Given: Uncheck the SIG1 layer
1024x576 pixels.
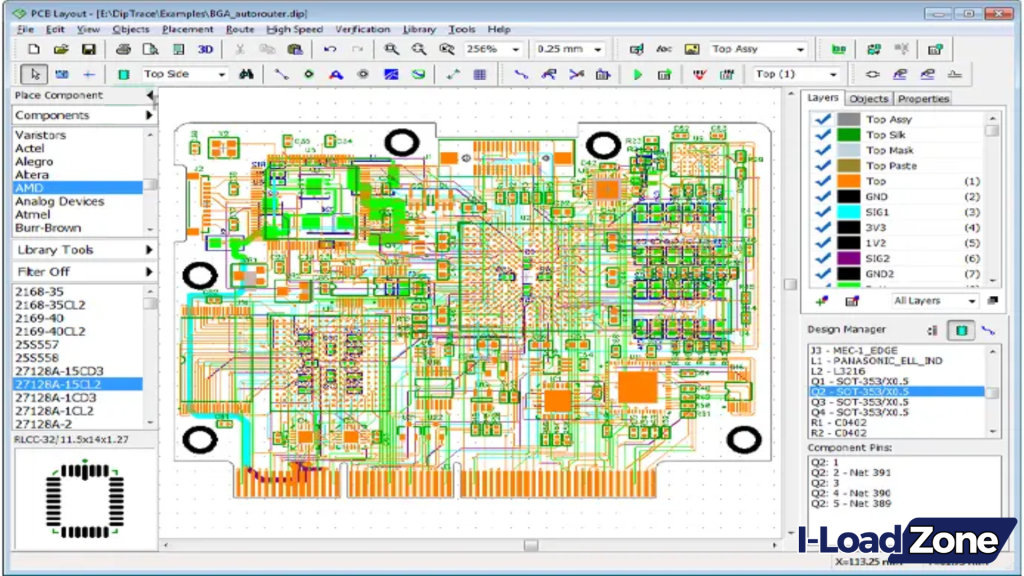Looking at the screenshot, I should (x=822, y=211).
